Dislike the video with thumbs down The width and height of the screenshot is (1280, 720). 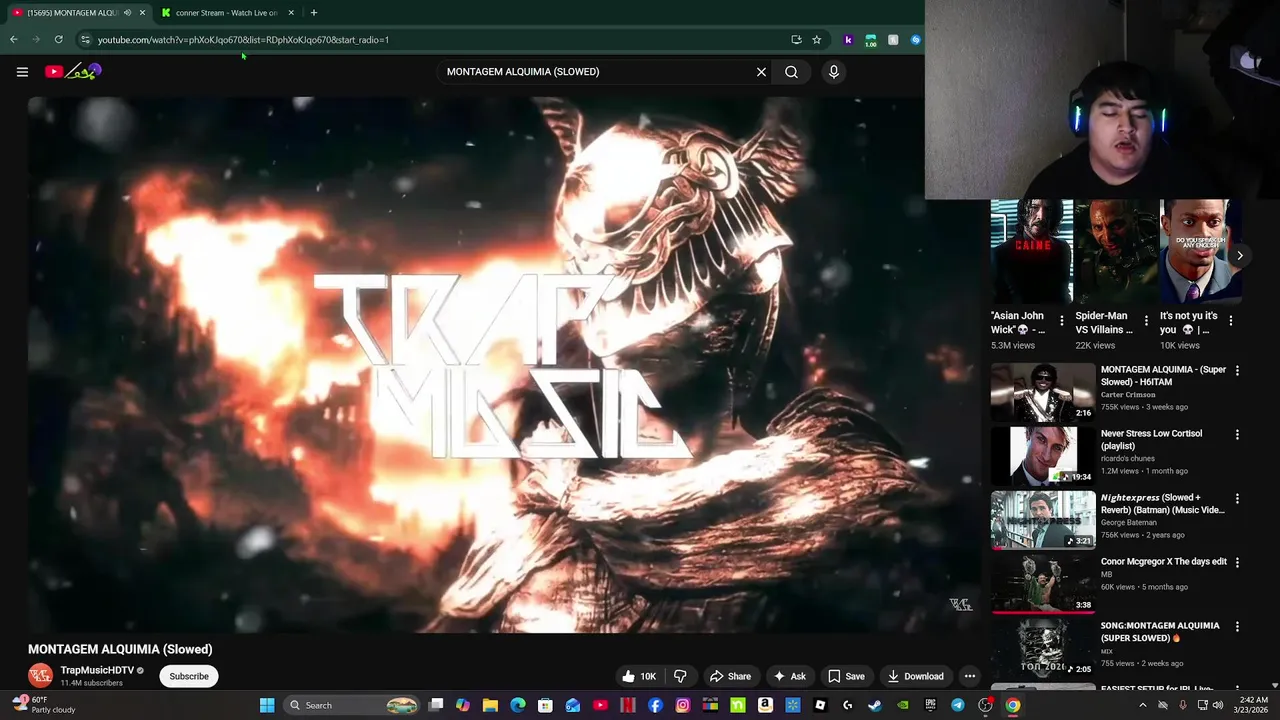680,676
